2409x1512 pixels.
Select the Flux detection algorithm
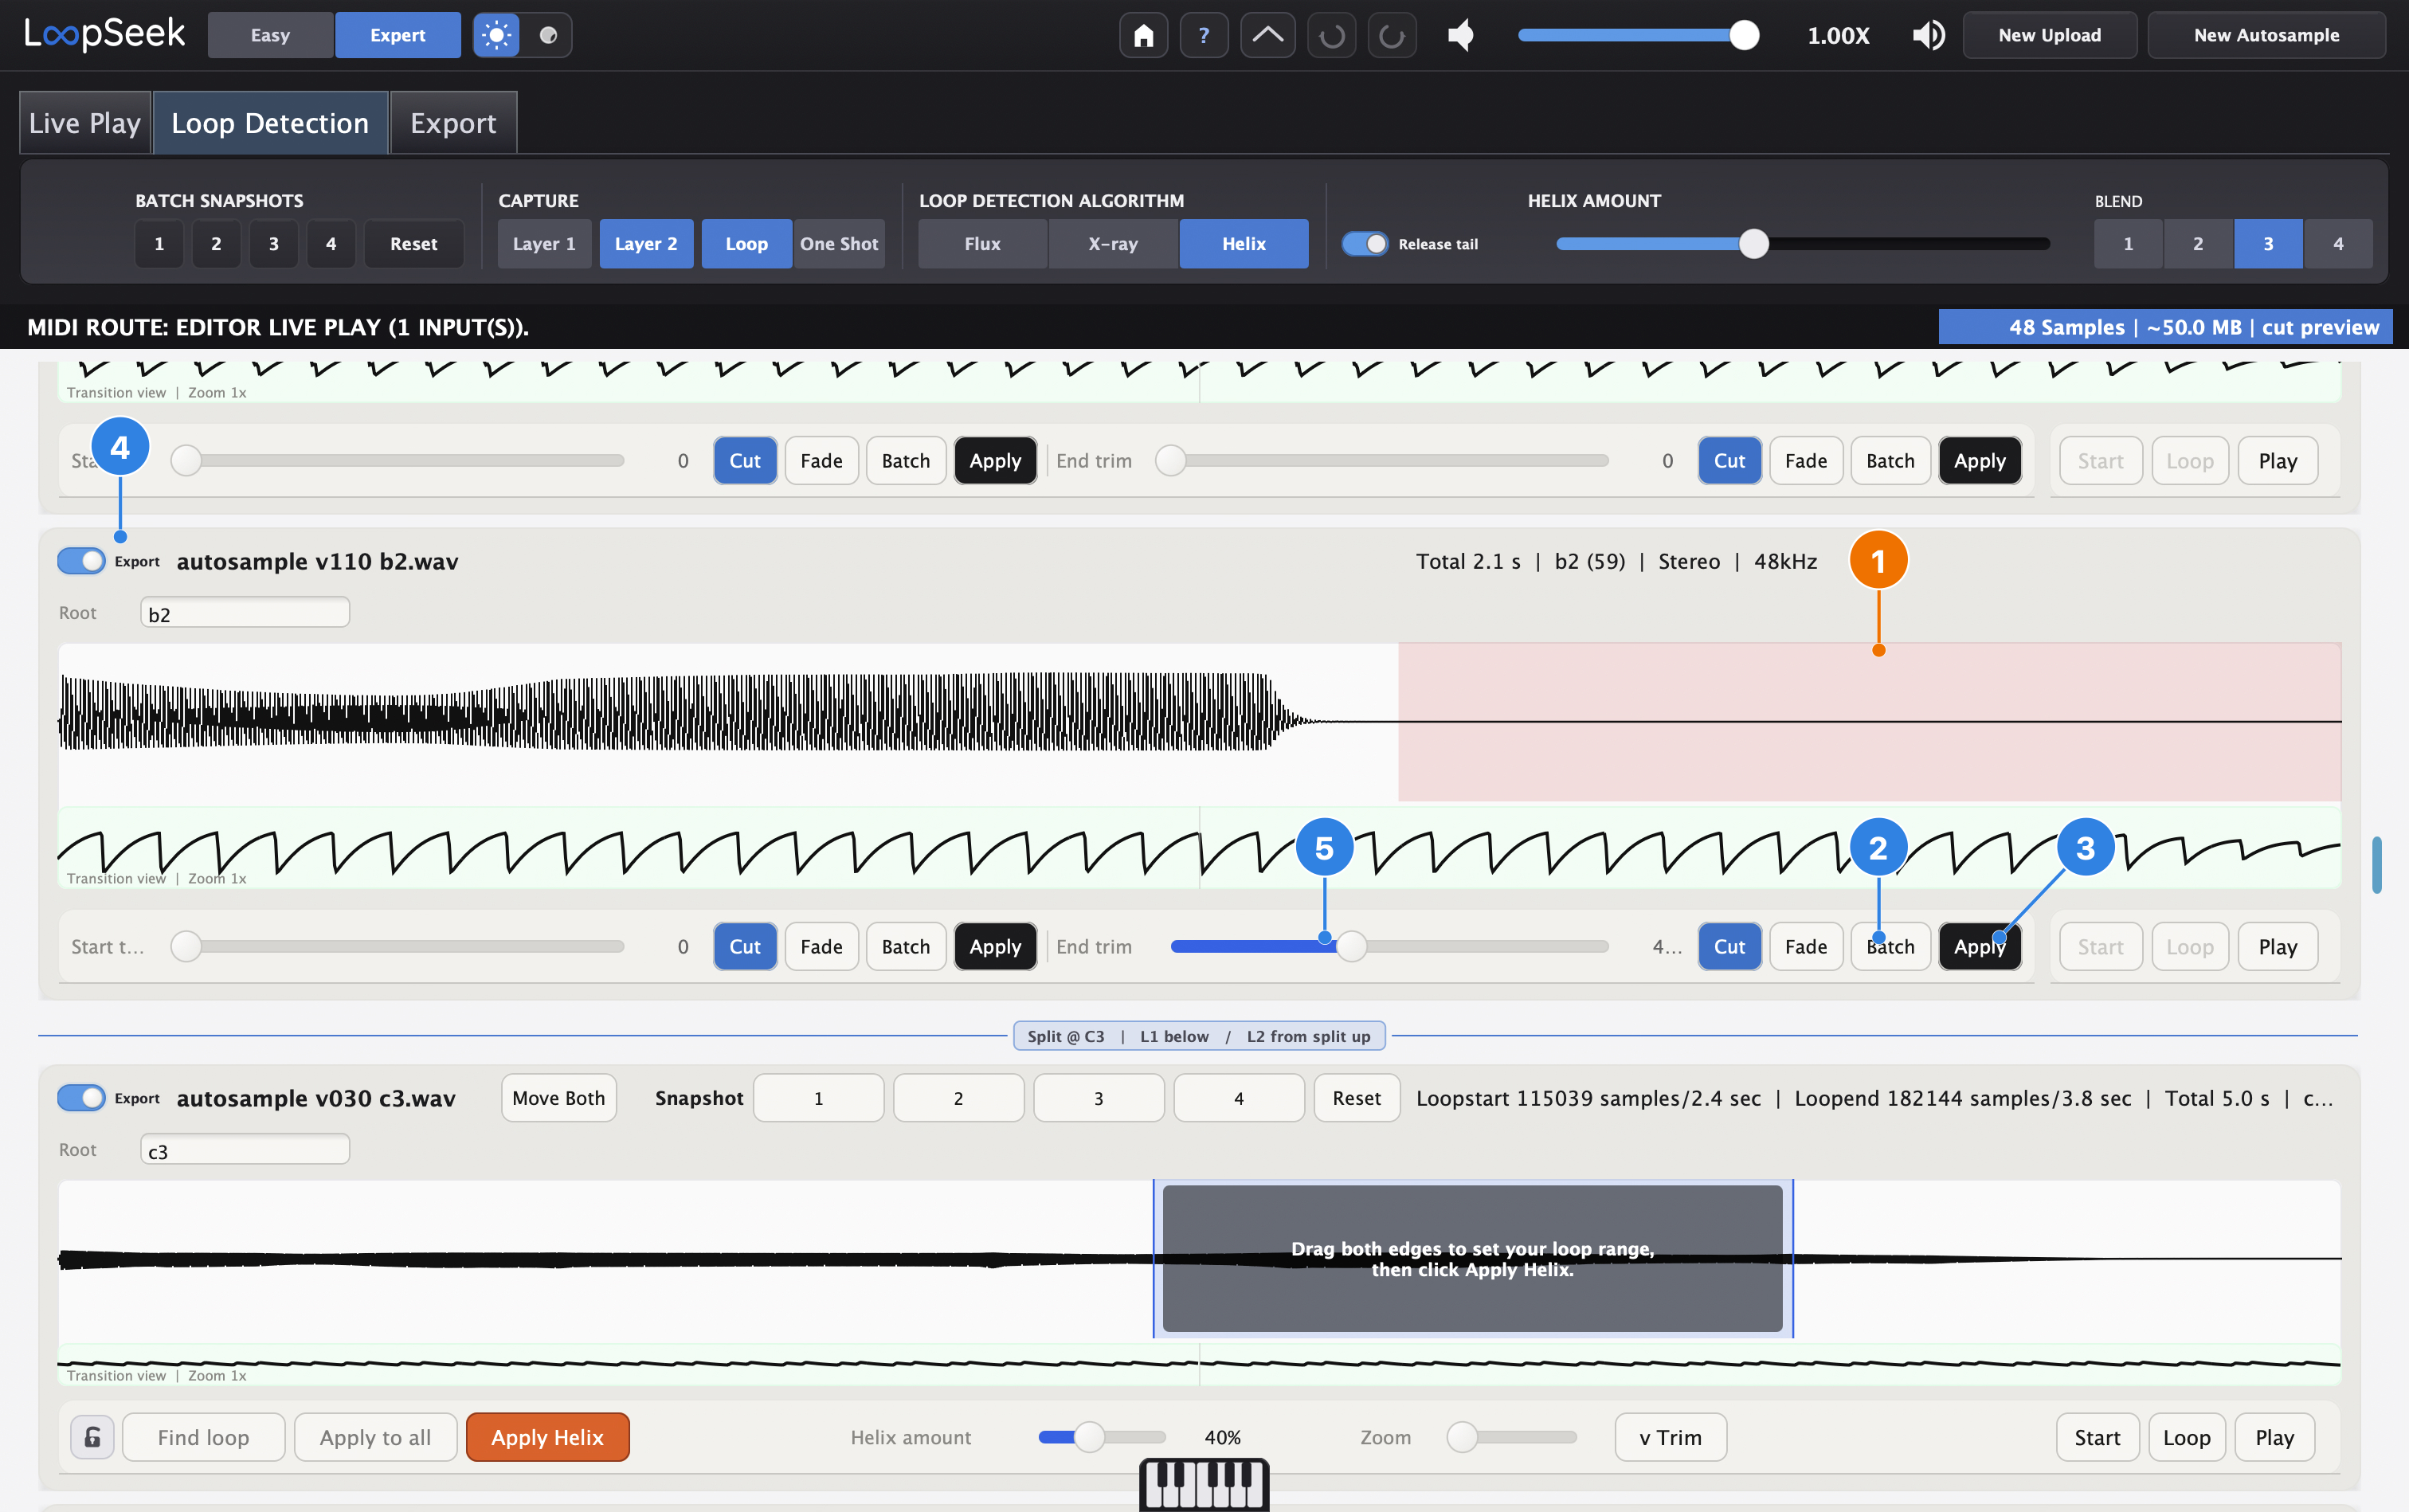click(x=983, y=244)
